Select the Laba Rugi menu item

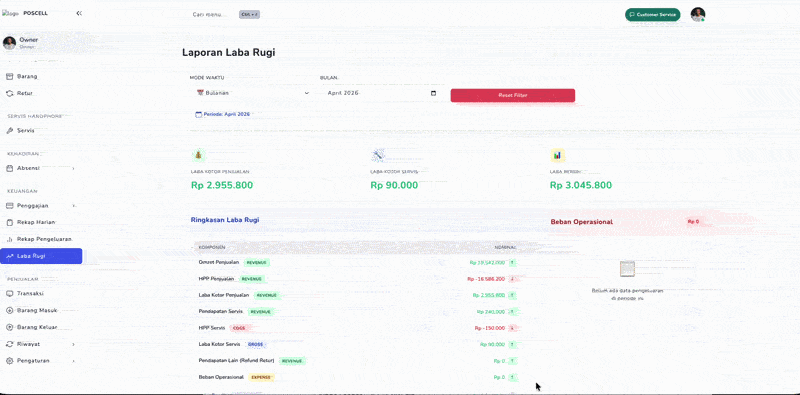[41, 256]
